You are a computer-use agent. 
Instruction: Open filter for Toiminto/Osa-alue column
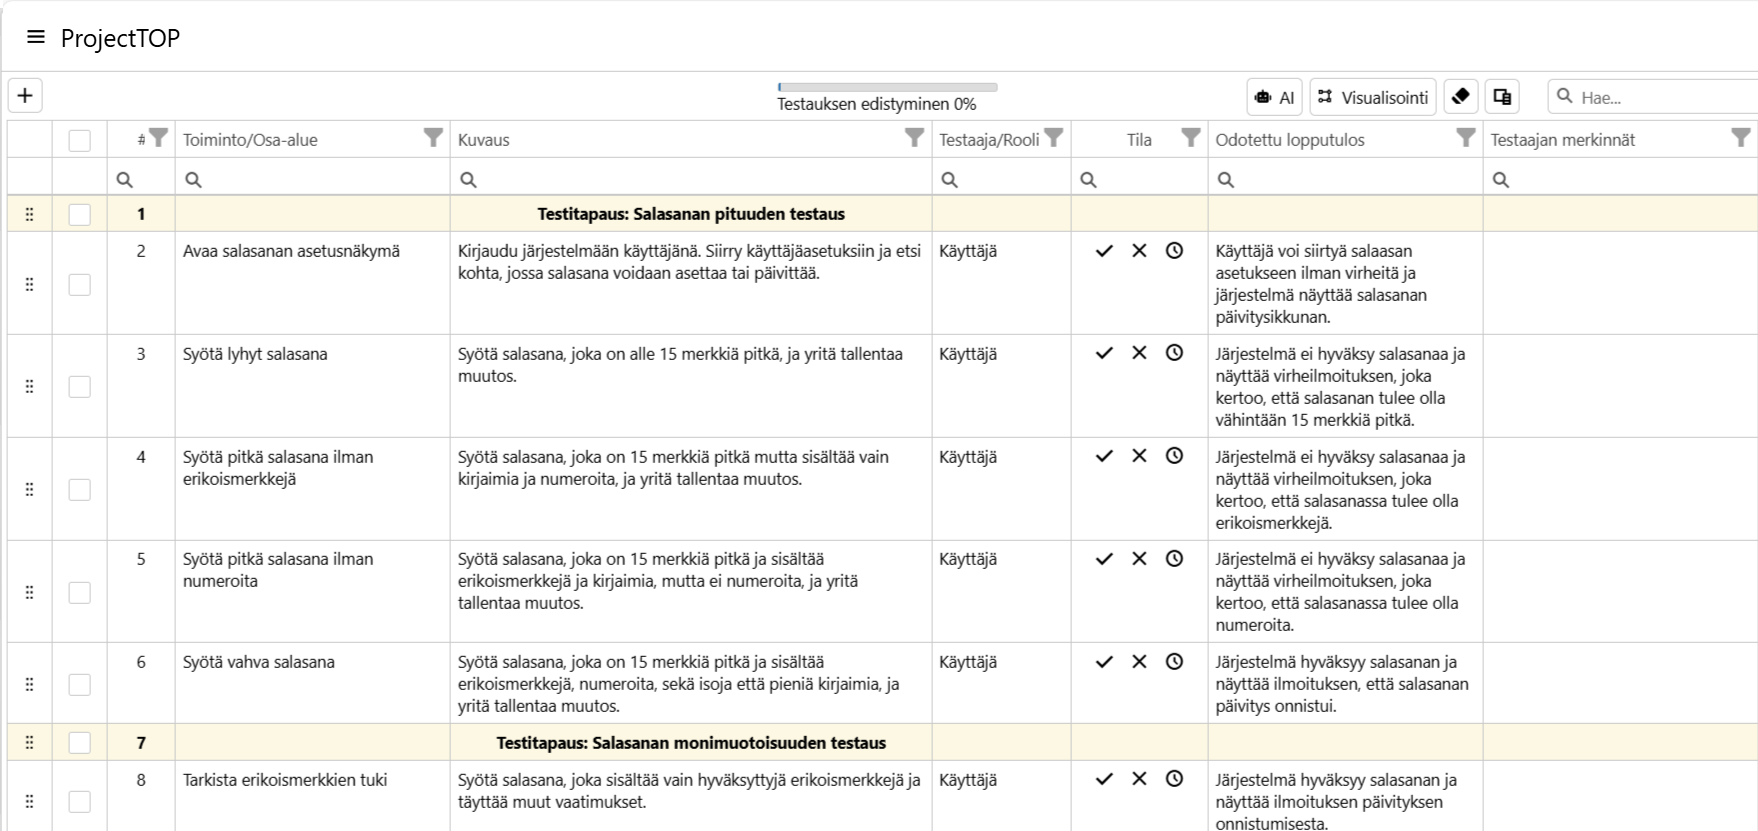432,138
